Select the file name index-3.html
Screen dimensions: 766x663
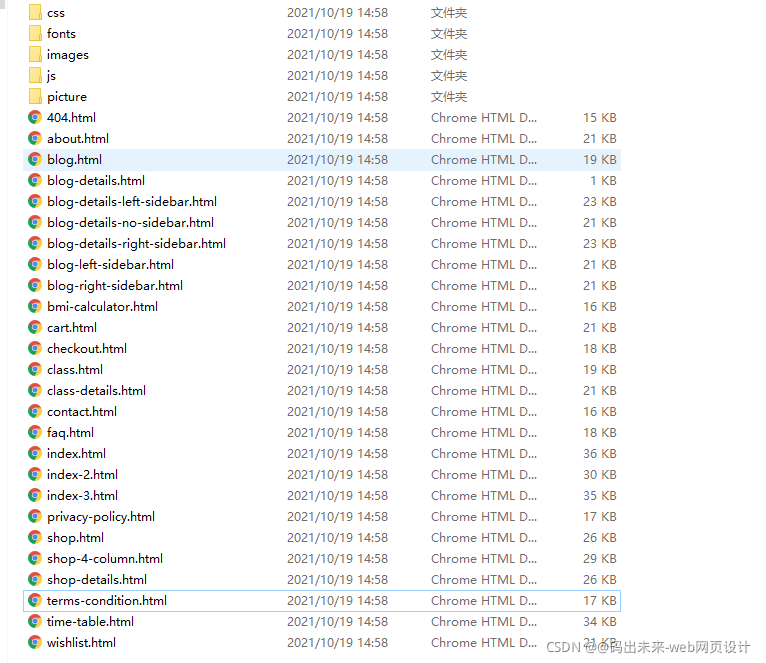(82, 496)
